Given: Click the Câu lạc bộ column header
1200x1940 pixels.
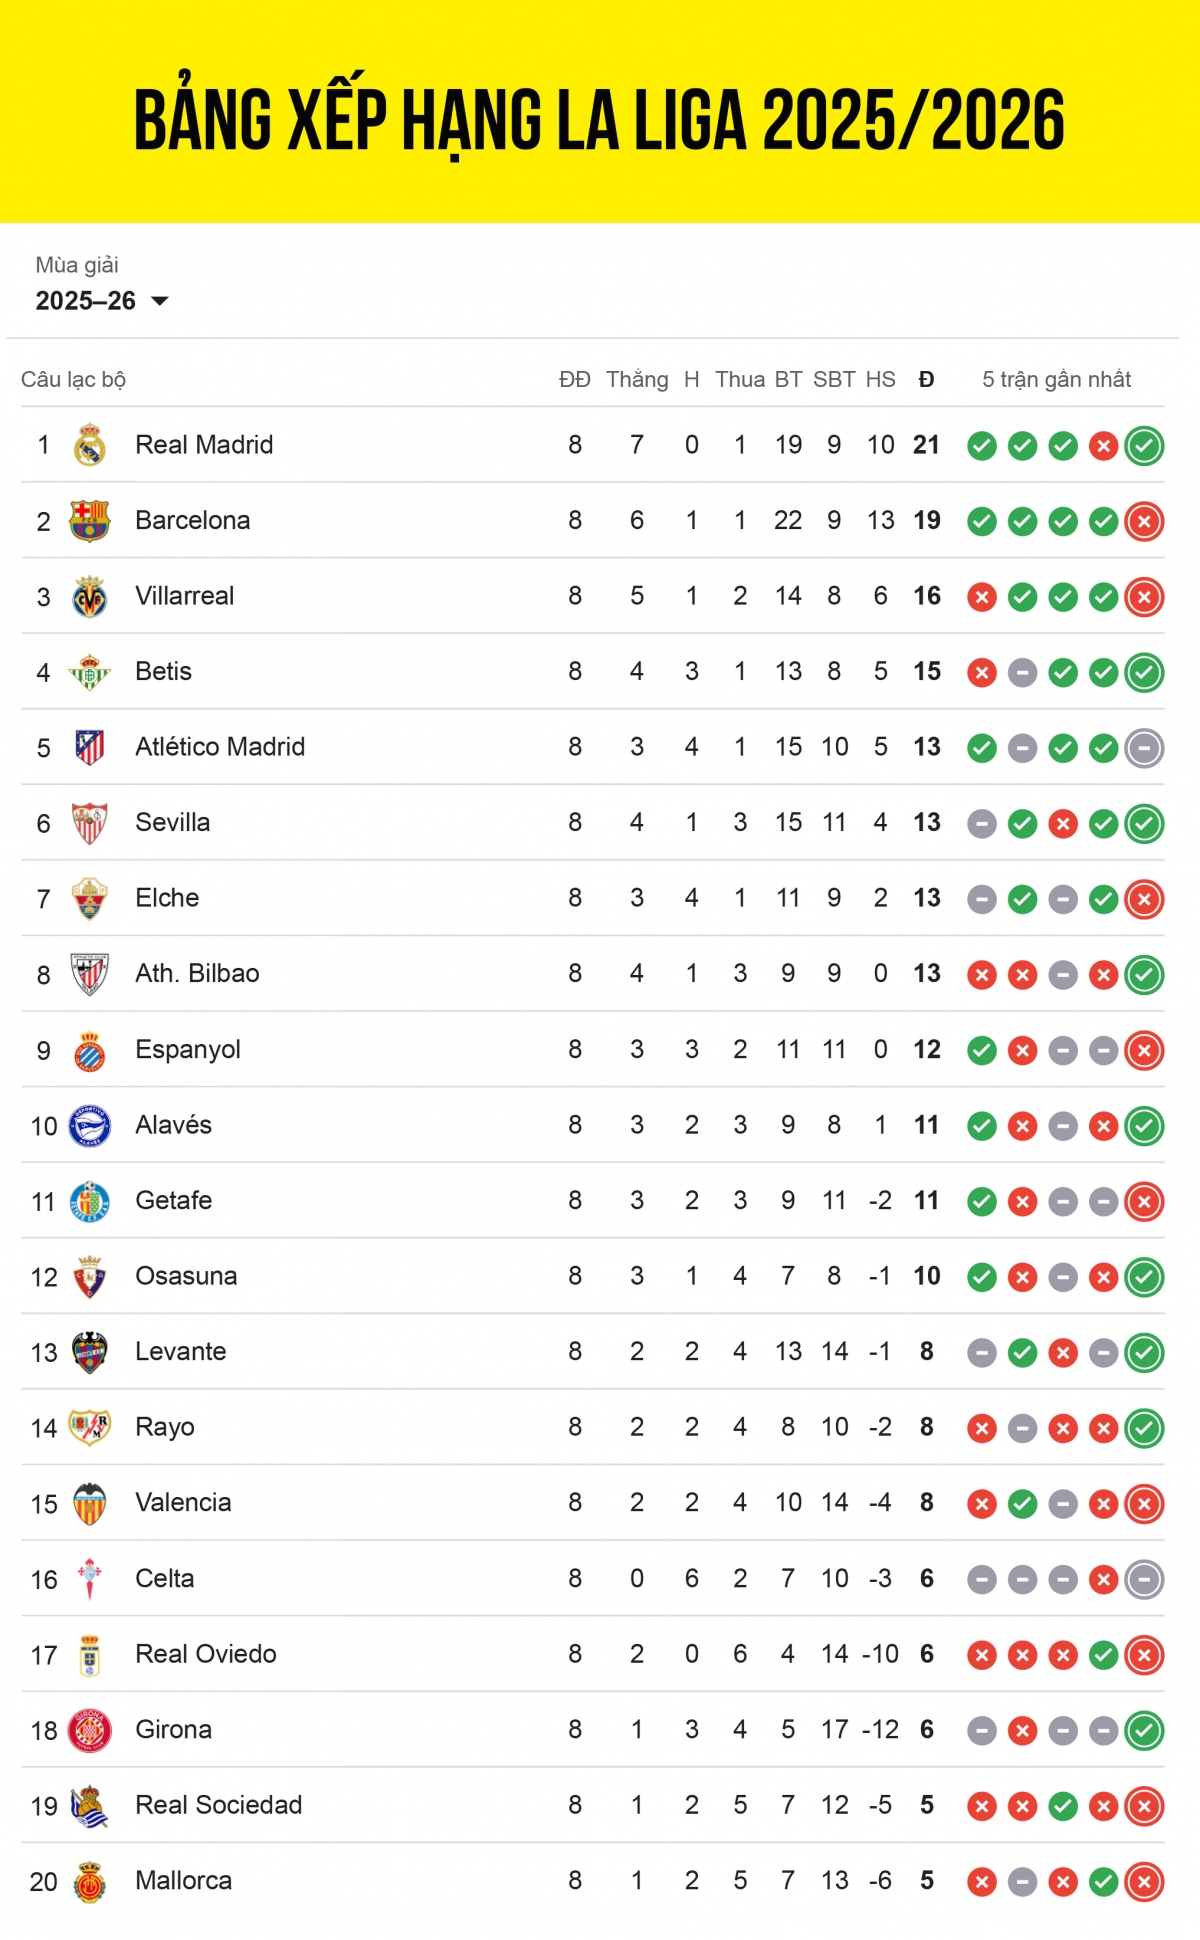Looking at the screenshot, I should [x=73, y=379].
